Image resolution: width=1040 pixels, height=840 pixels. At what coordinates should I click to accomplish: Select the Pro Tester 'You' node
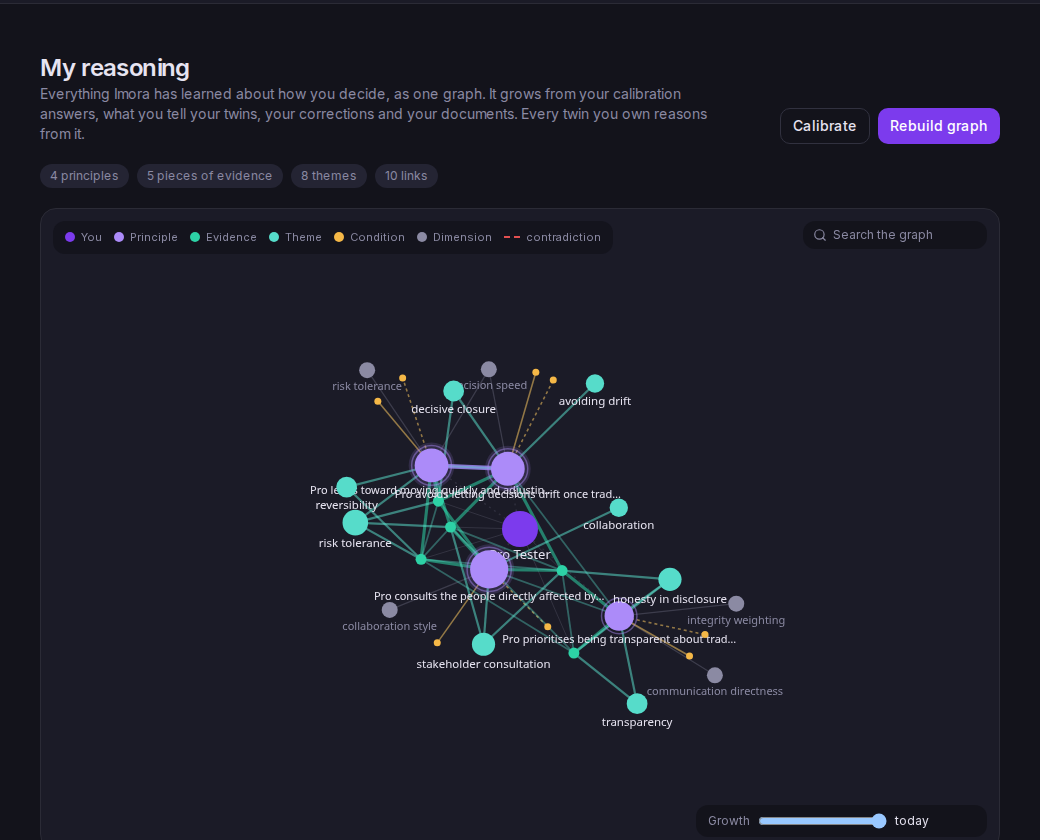click(x=520, y=529)
